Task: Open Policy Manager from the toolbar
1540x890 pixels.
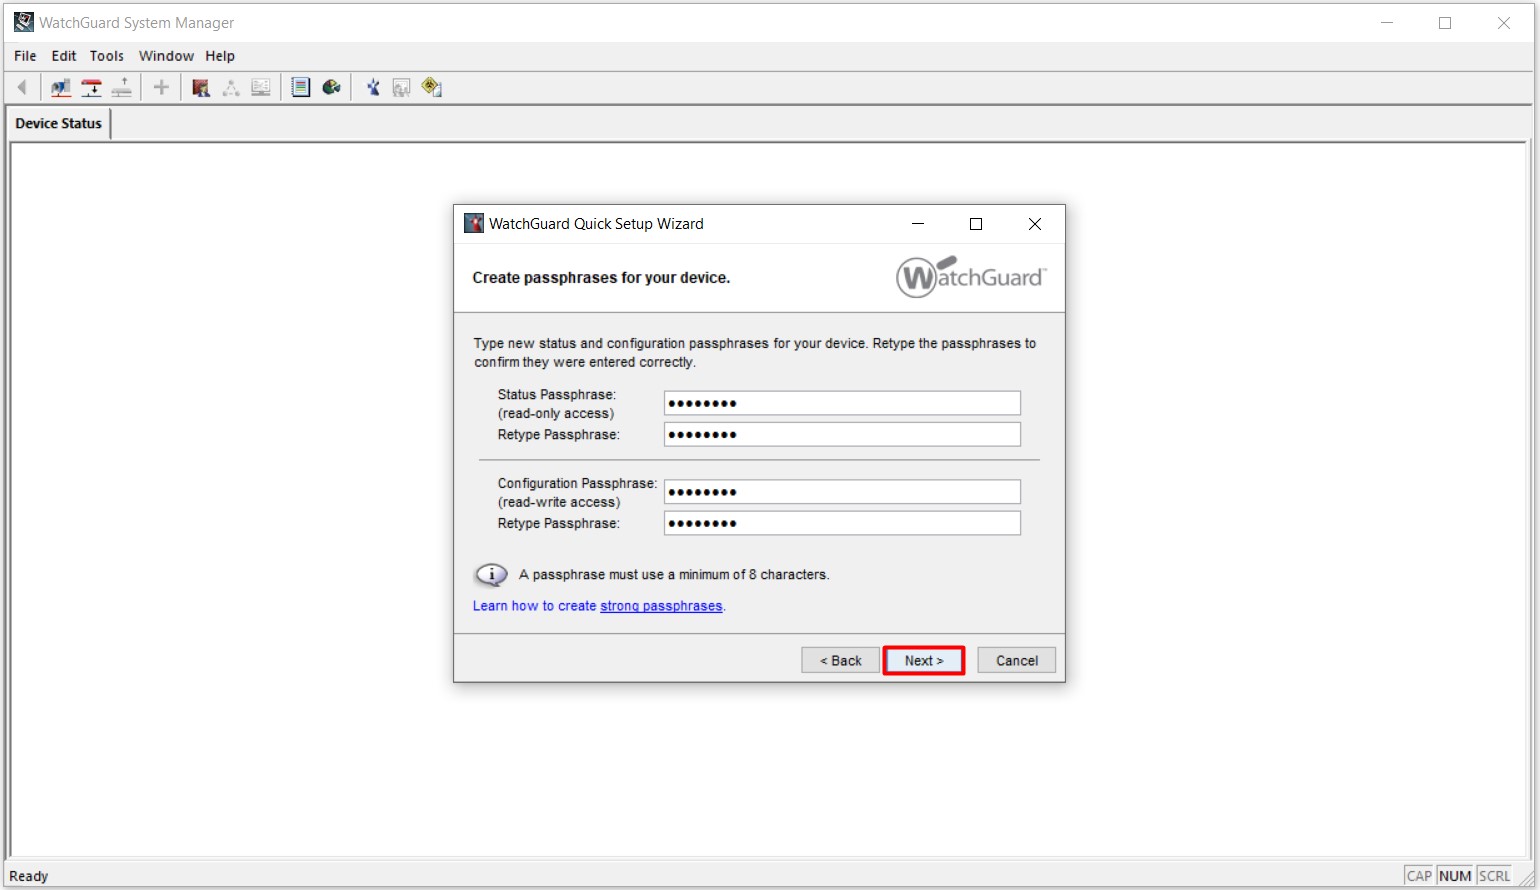Action: [x=201, y=88]
